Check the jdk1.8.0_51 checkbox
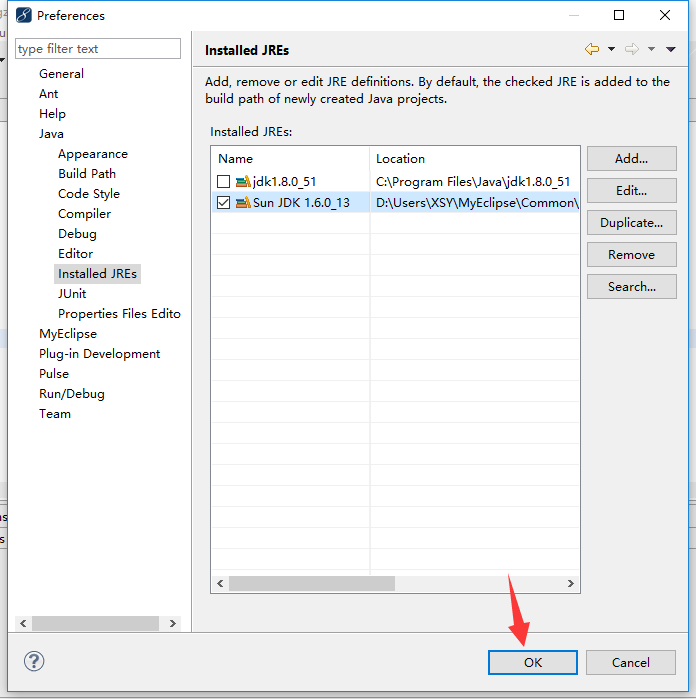696x699 pixels. click(223, 182)
